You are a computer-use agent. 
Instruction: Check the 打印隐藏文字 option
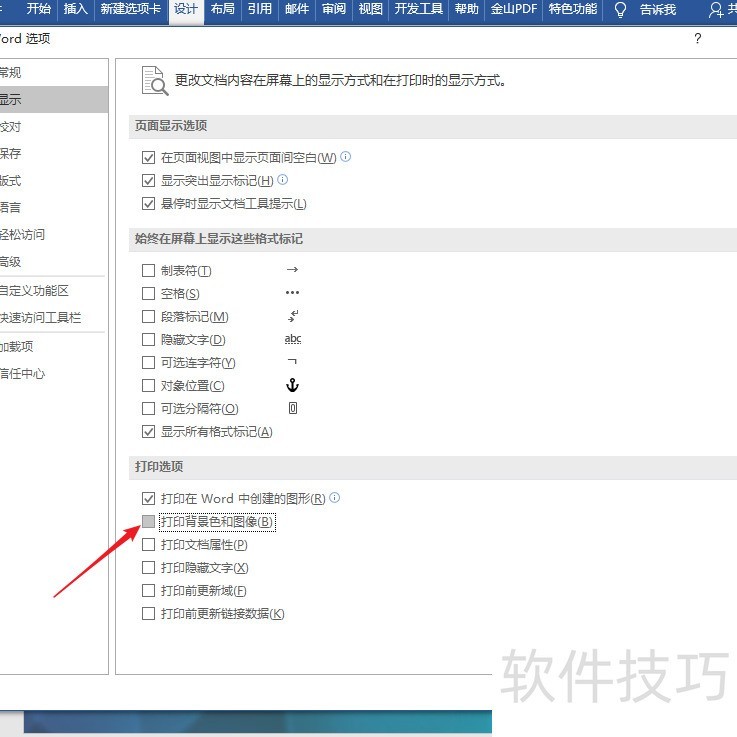pos(148,568)
